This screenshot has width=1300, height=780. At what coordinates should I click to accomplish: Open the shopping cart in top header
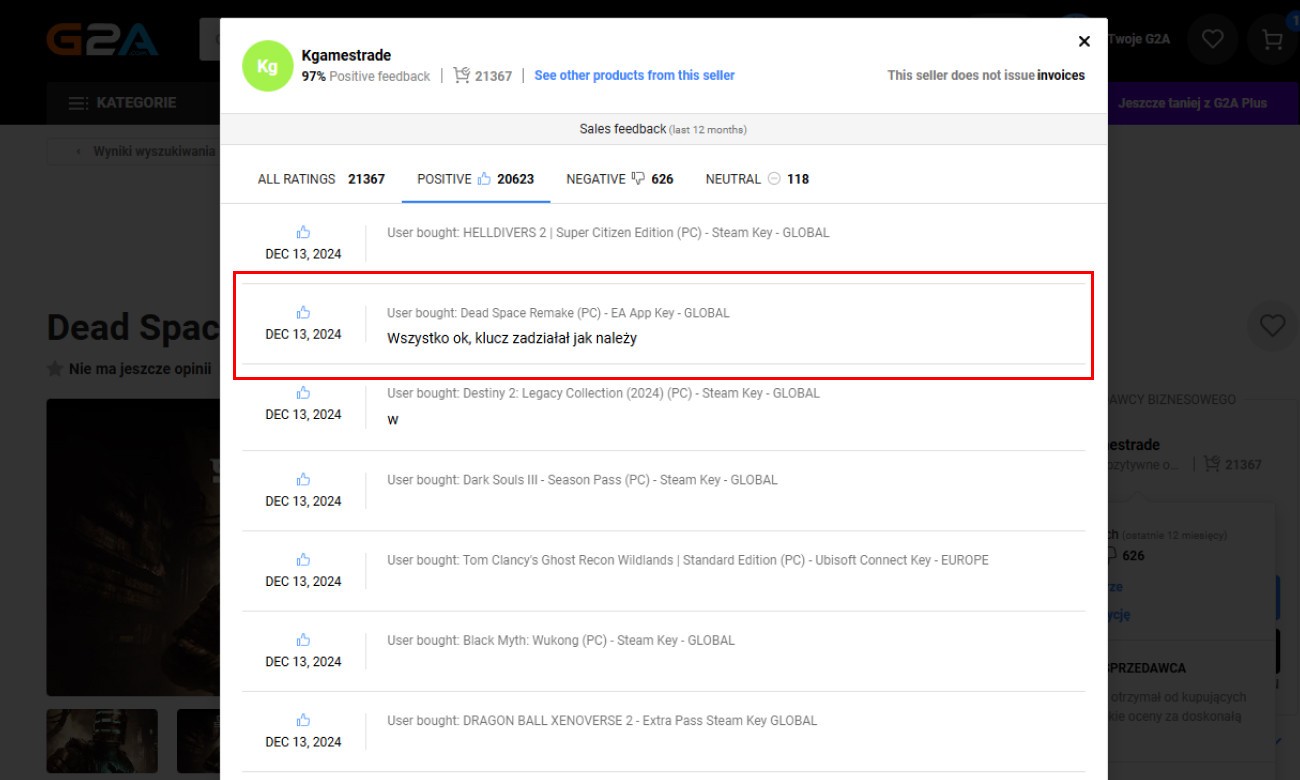click(x=1272, y=39)
